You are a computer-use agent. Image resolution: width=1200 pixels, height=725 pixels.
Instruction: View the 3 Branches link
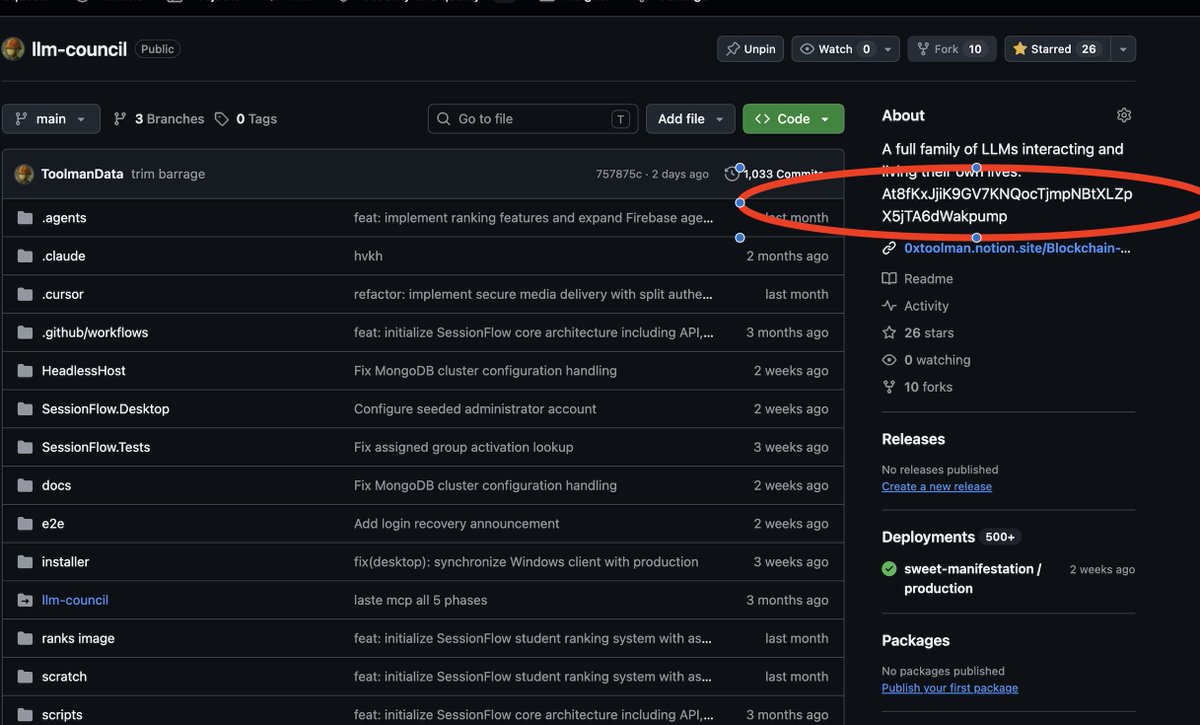159,119
